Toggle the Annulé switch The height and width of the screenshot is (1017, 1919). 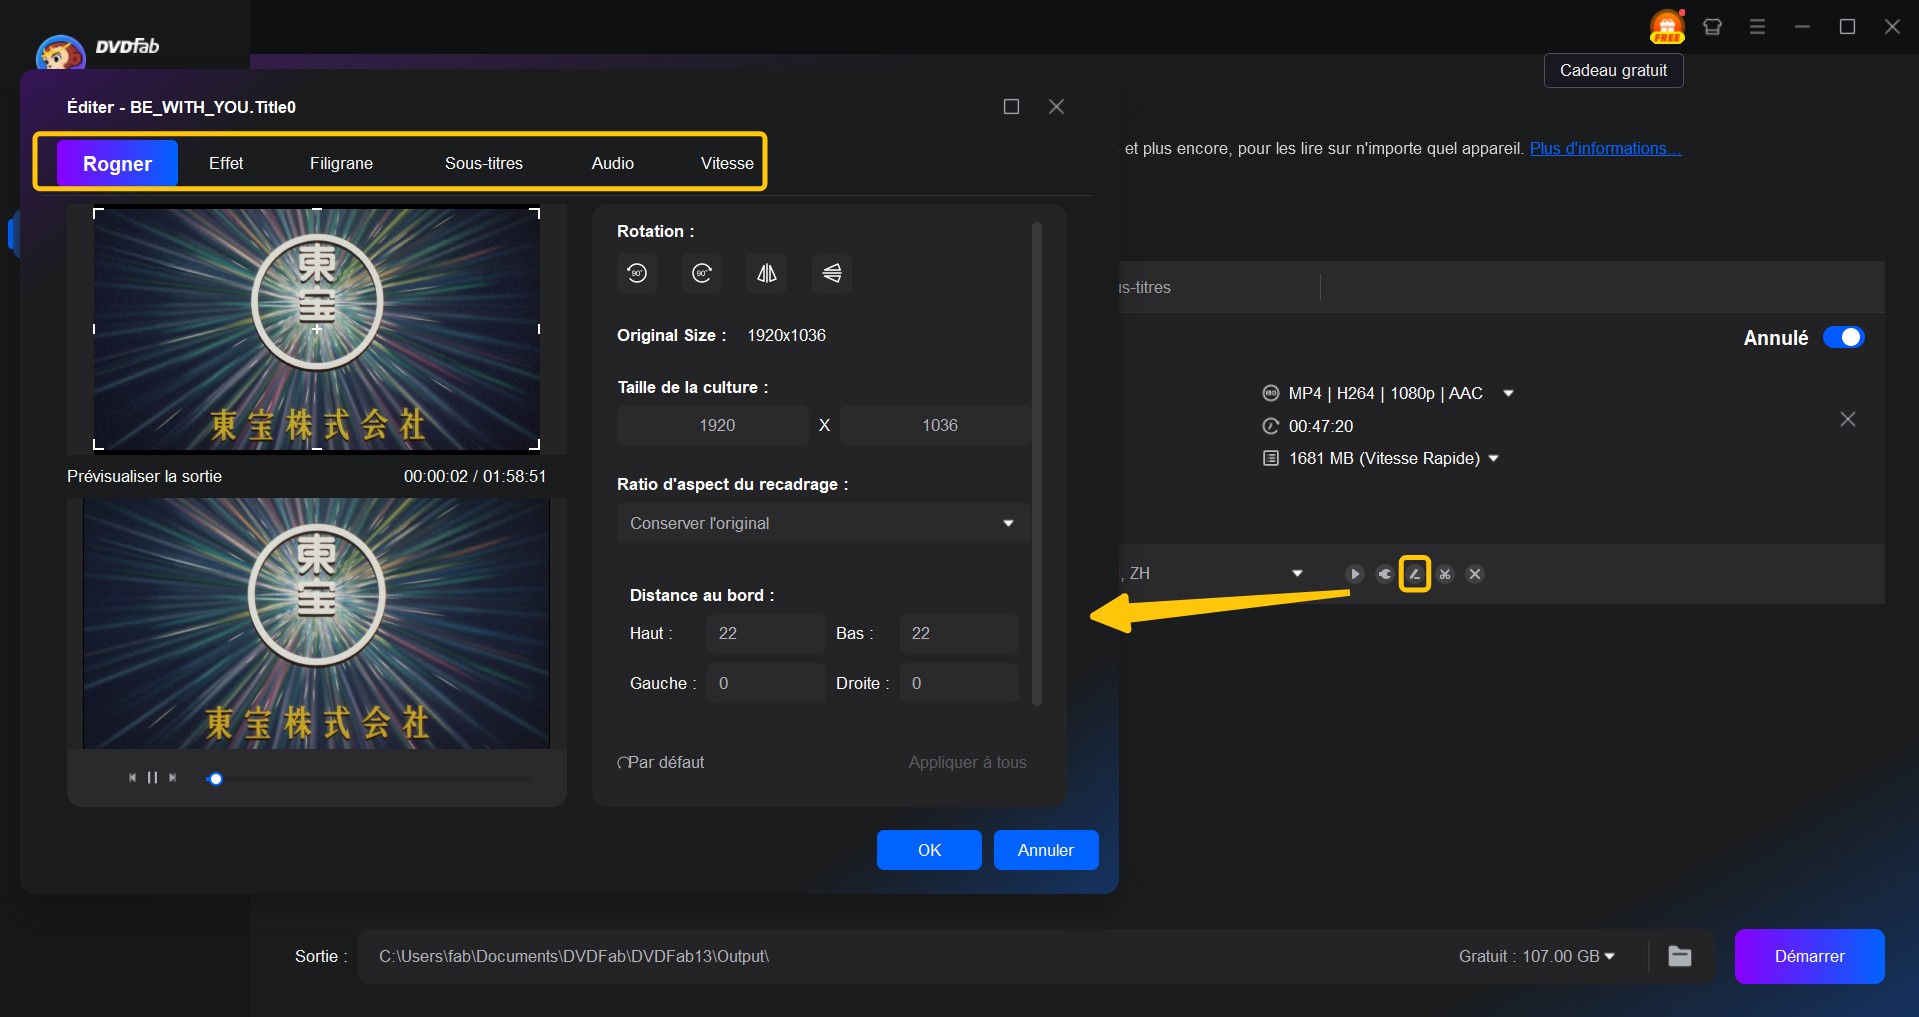pos(1843,337)
